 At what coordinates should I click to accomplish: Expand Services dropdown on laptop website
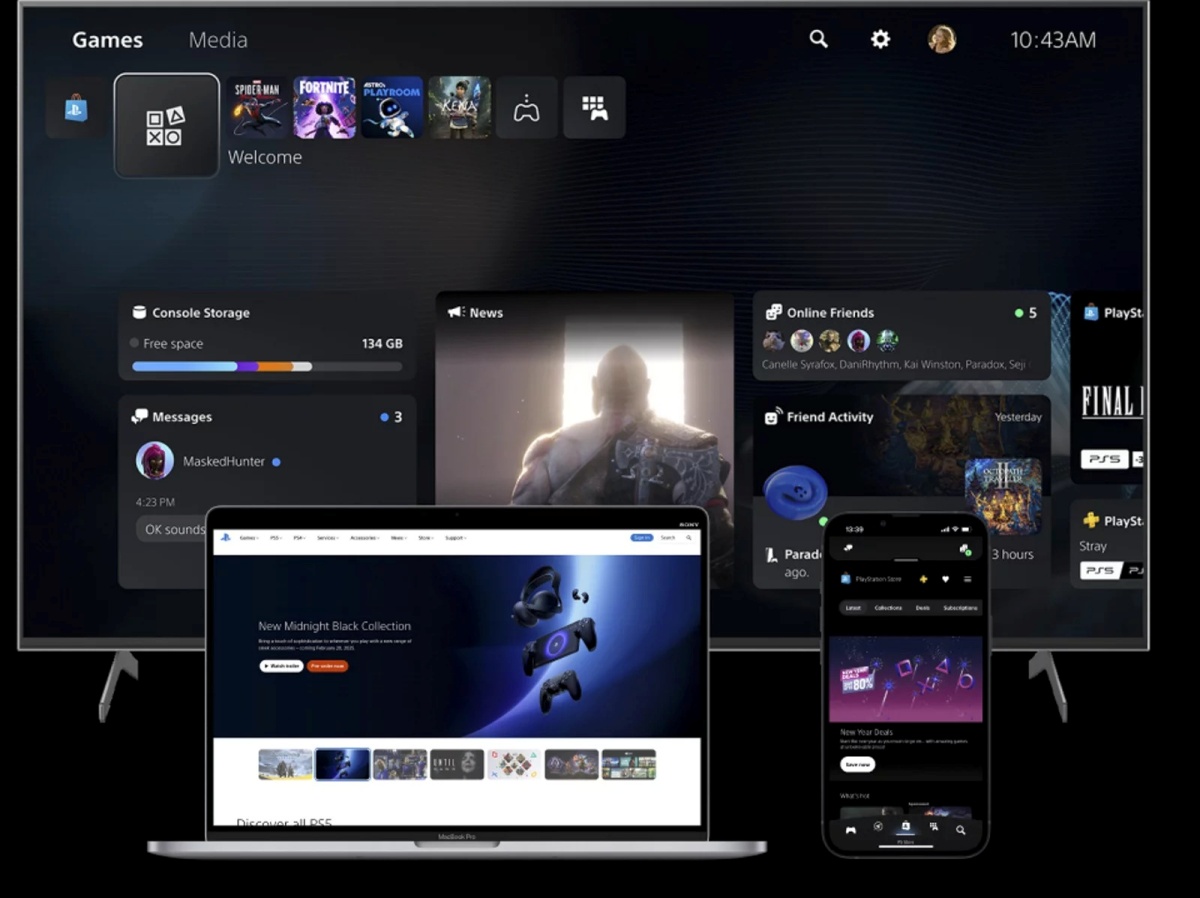tap(327, 538)
